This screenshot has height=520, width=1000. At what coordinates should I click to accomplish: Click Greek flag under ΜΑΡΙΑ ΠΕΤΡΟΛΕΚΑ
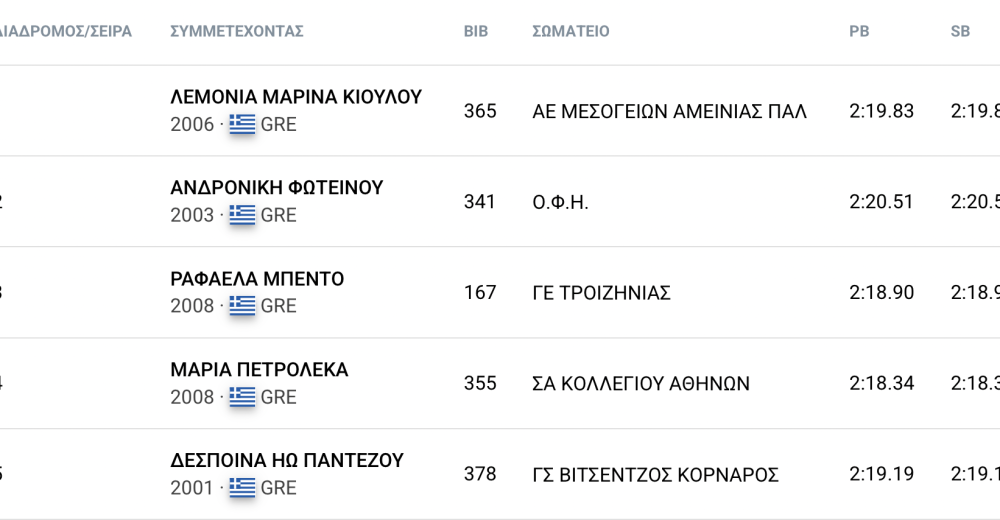242,397
